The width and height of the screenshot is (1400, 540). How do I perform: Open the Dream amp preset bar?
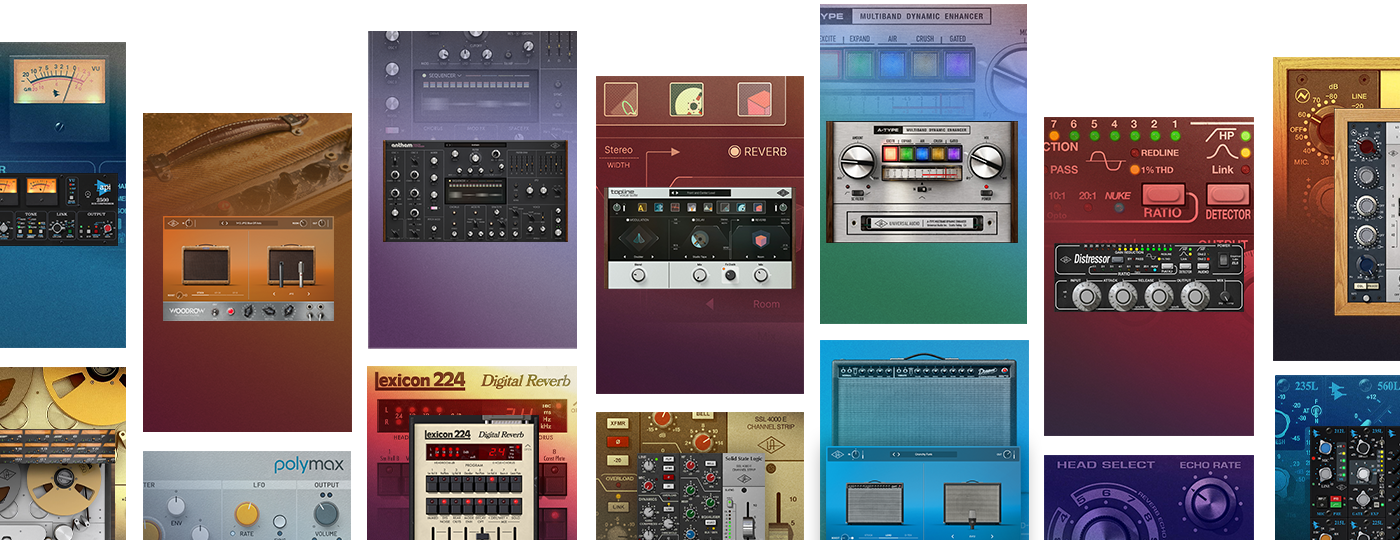click(923, 455)
